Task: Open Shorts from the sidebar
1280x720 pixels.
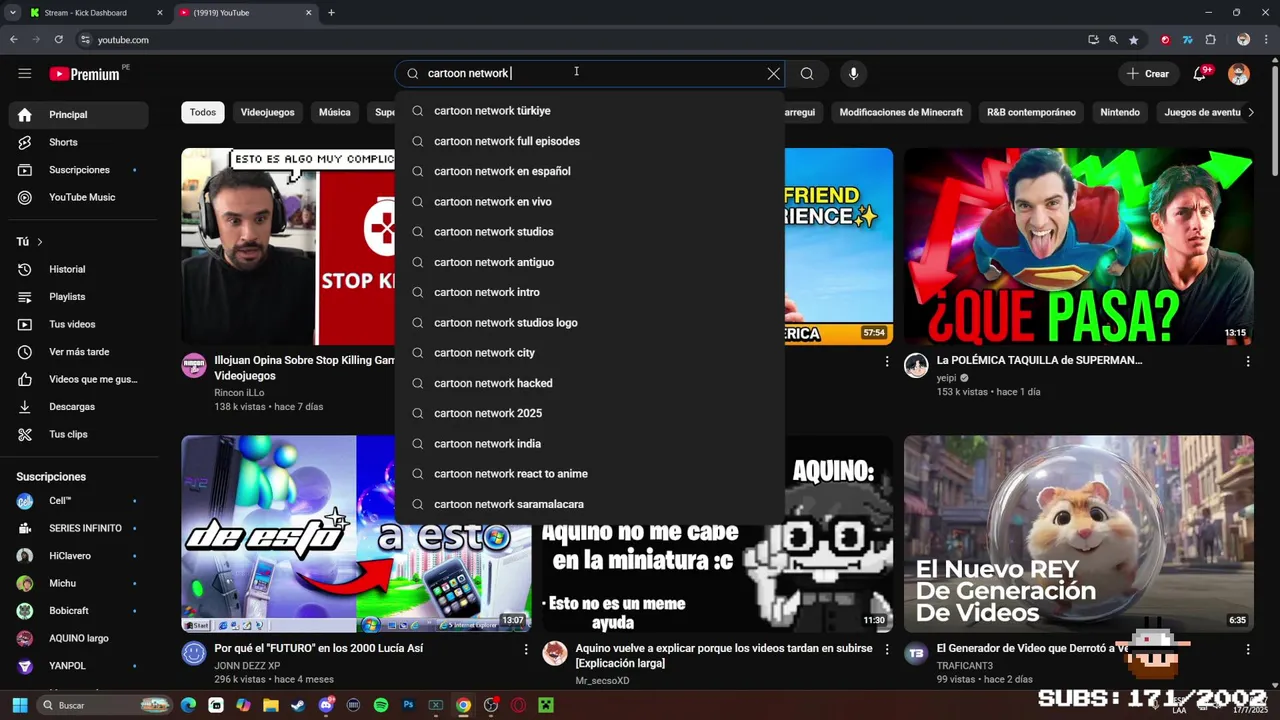Action: (x=78, y=142)
